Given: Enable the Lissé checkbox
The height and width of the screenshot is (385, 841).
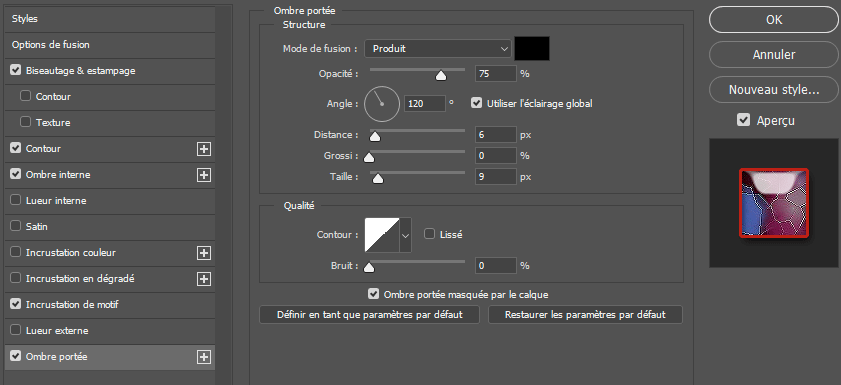Looking at the screenshot, I should [429, 234].
